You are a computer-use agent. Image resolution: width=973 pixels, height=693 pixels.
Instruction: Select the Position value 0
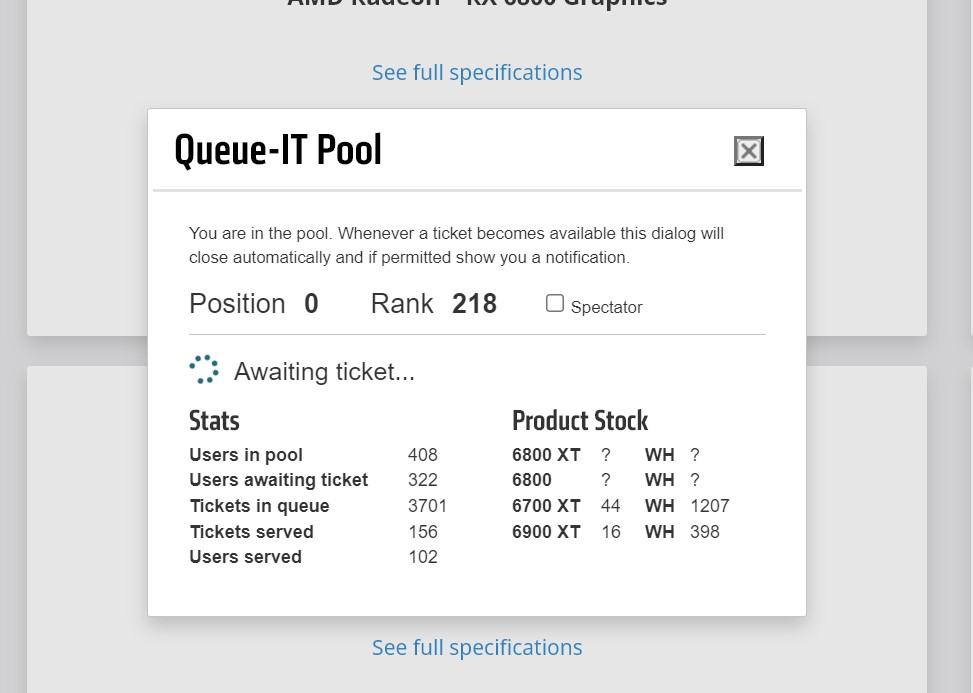point(311,304)
